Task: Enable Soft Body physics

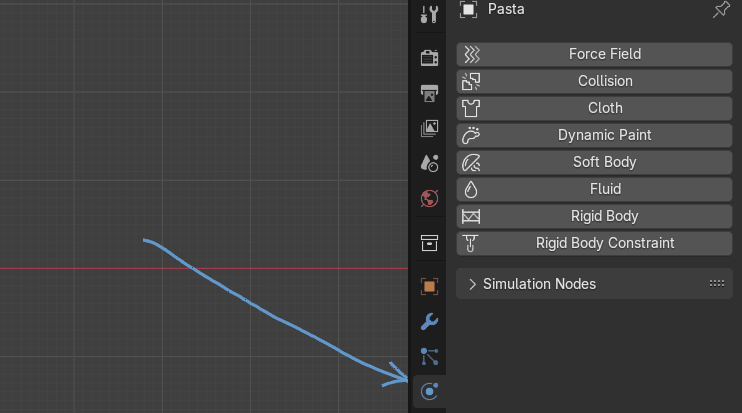Action: [594, 162]
